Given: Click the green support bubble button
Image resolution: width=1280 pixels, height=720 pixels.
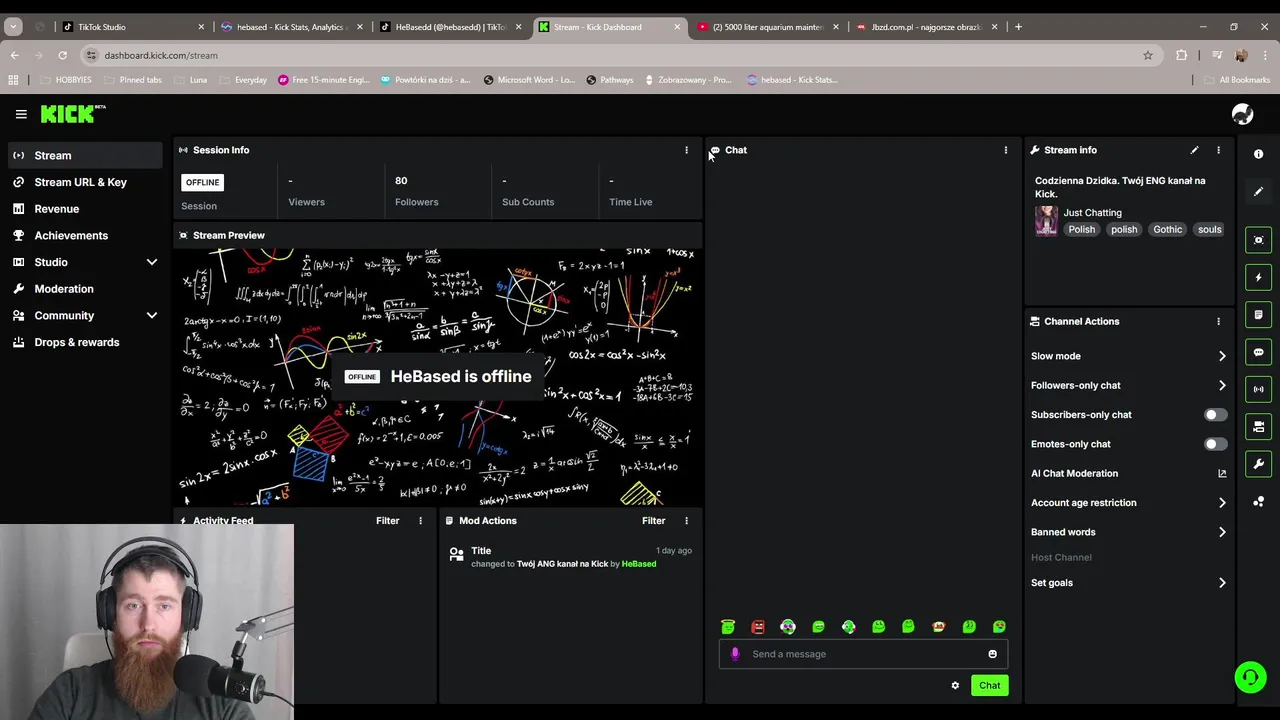Looking at the screenshot, I should point(1250,677).
